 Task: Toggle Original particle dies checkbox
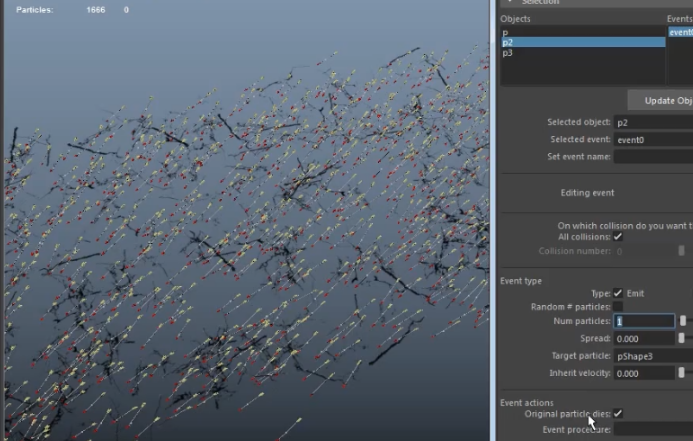618,414
